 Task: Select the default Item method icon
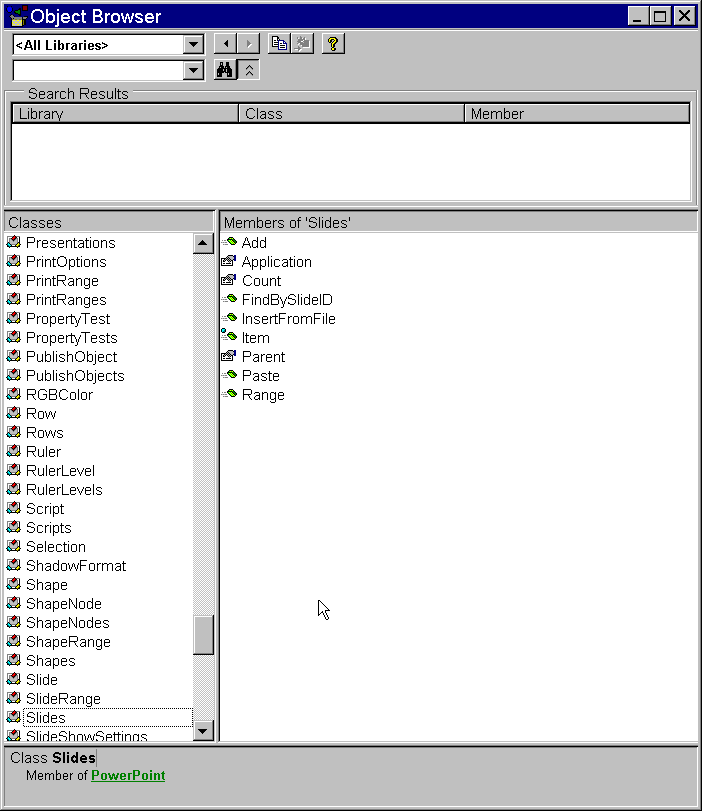click(x=229, y=336)
